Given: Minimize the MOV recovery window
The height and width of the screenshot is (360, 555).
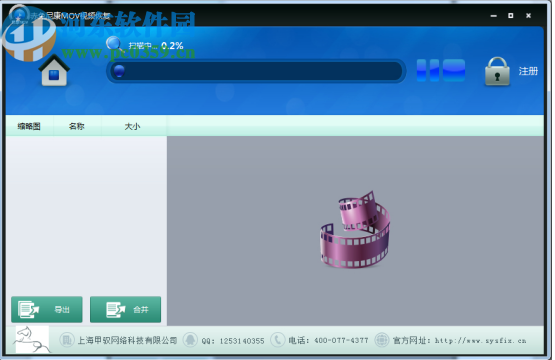Looking at the screenshot, I should (493, 16).
